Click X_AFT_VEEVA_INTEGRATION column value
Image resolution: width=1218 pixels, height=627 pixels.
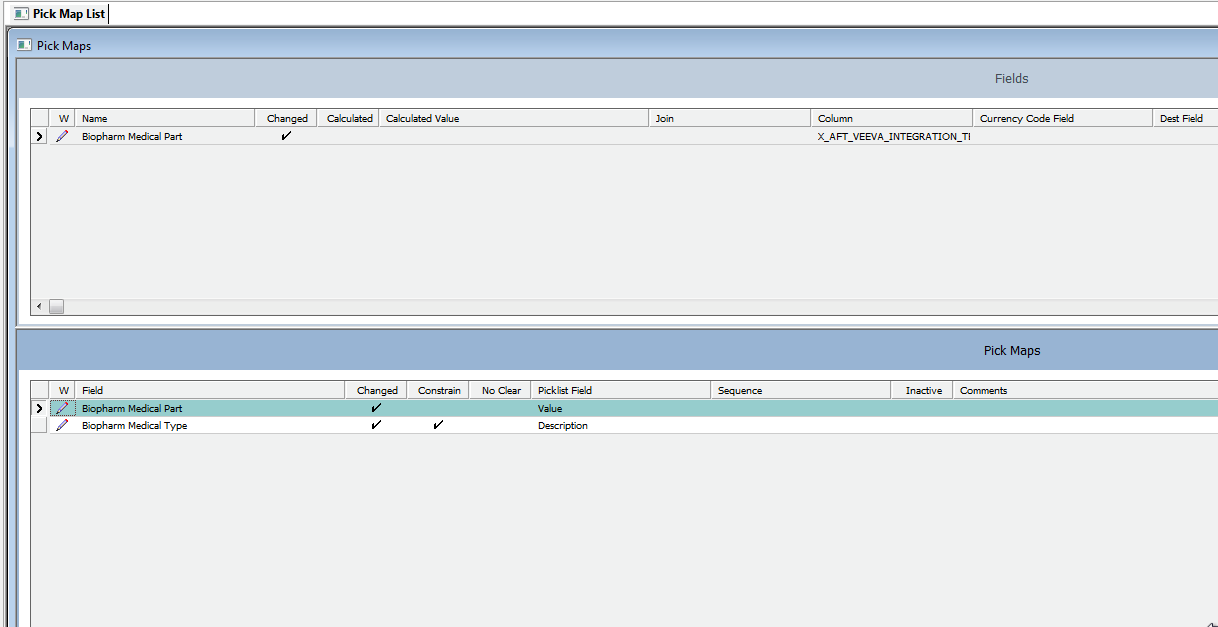(893, 136)
